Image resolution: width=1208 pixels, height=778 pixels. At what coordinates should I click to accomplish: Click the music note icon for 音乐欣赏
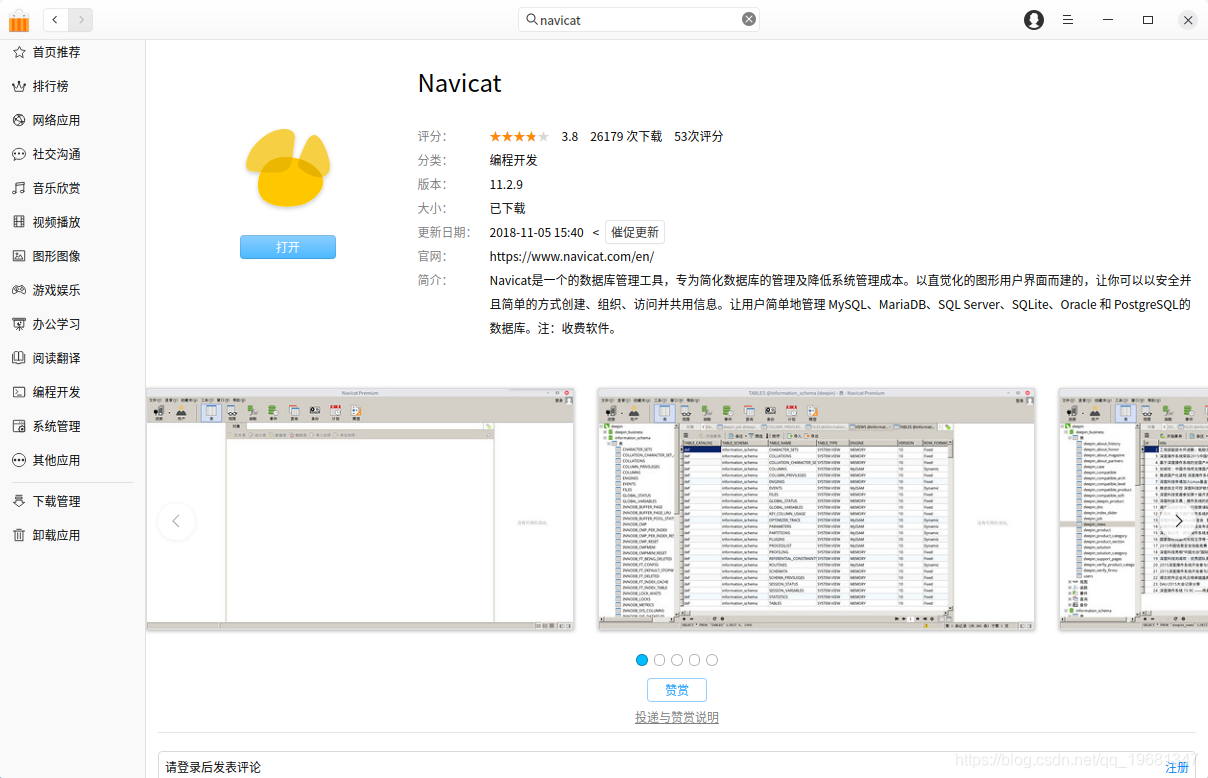18,188
